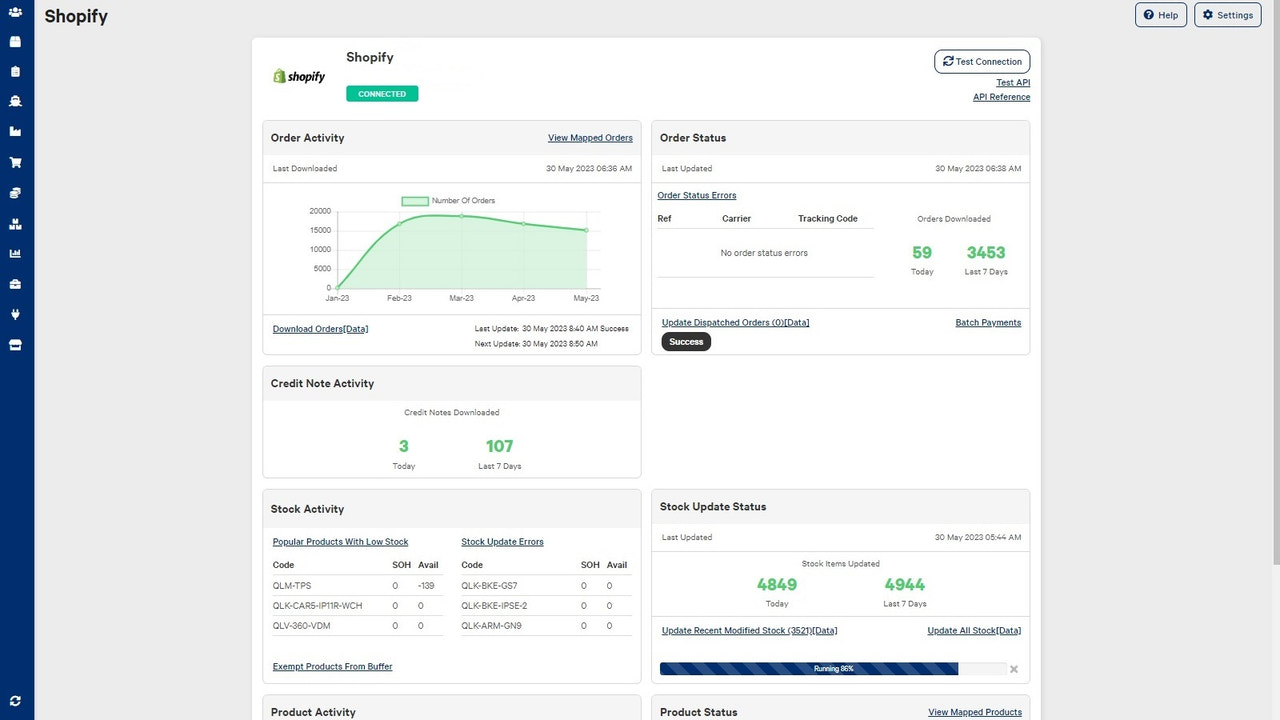Select the delivery truck icon in the sidebar
This screenshot has height=720, width=1280.
click(17, 100)
